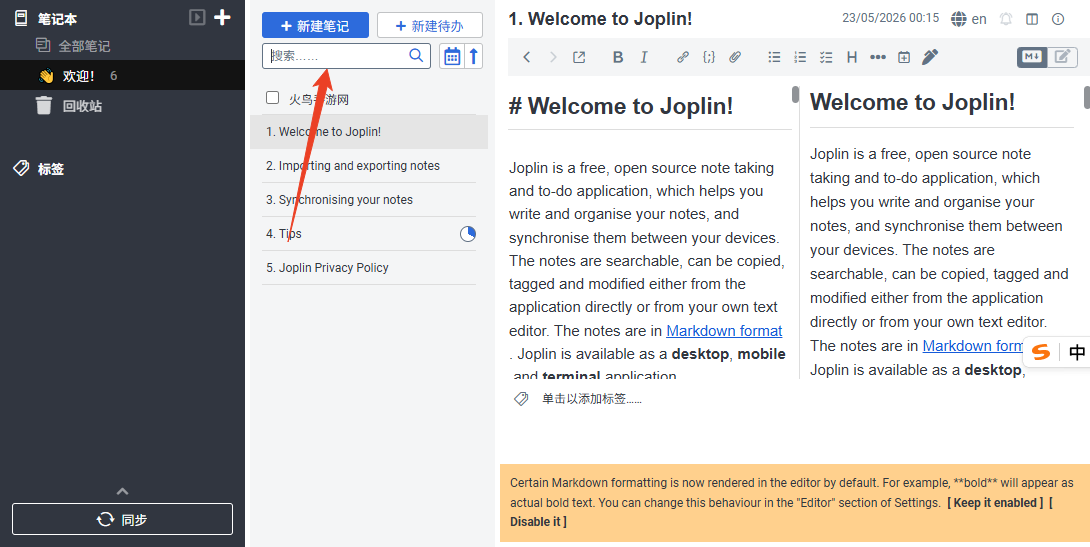
Task: Click the 笔记本 notebooks header
Action: click(x=56, y=19)
